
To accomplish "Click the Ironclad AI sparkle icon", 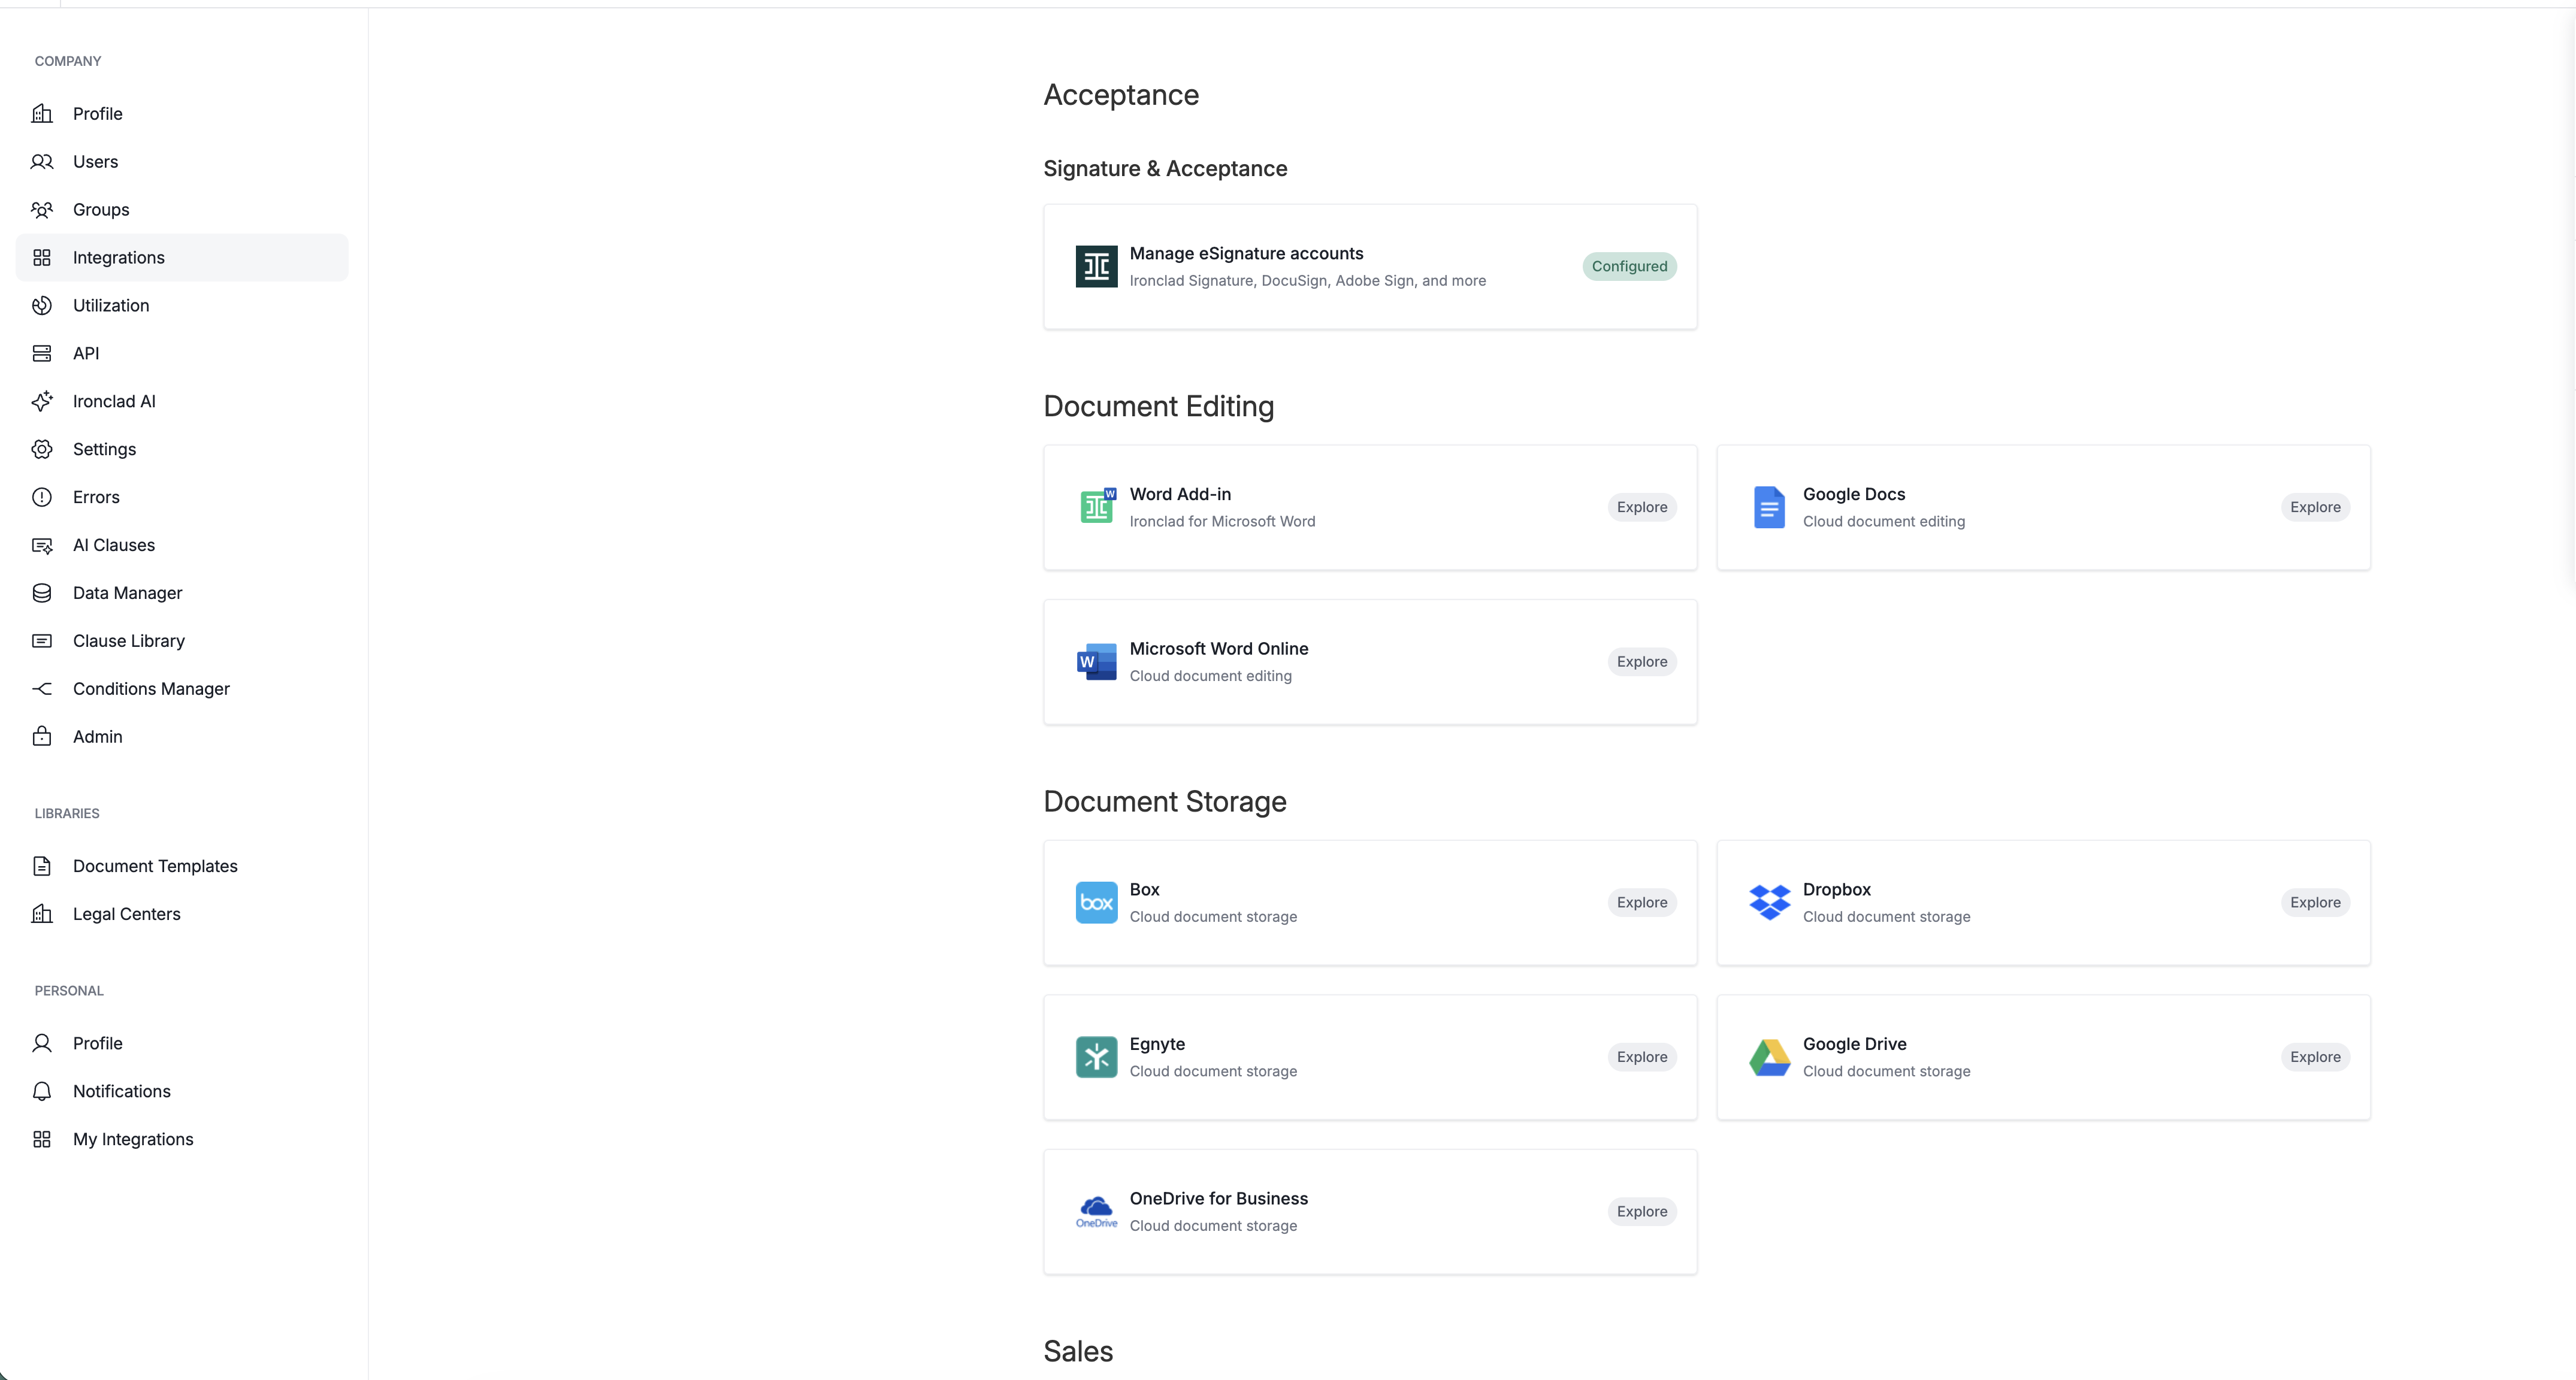I will click(42, 401).
